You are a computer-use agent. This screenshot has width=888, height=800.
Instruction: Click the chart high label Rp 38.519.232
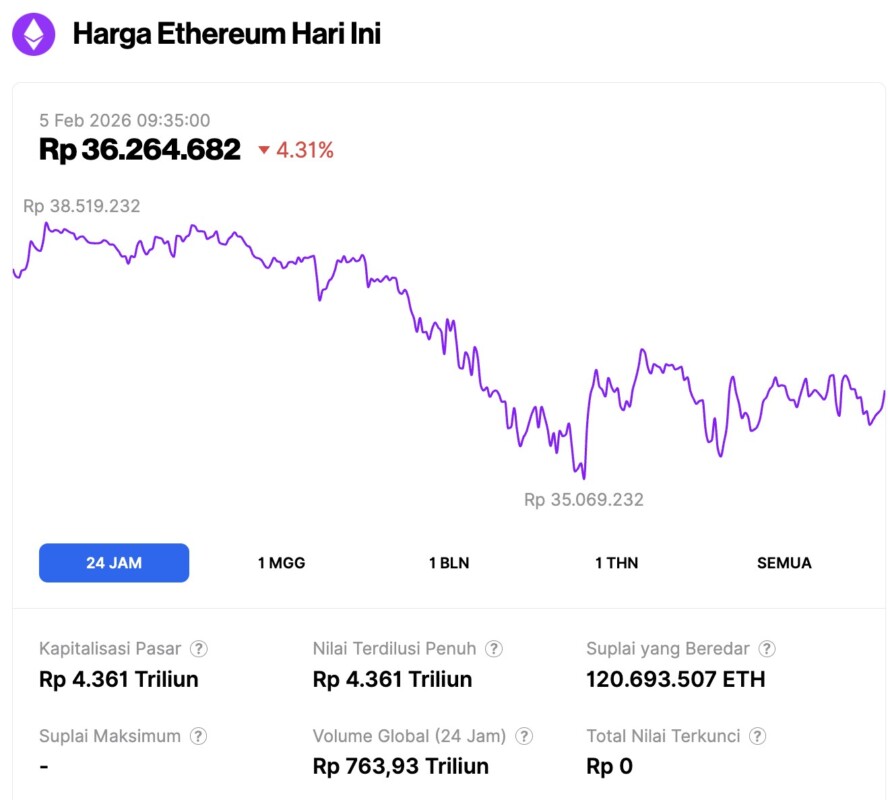coord(82,206)
